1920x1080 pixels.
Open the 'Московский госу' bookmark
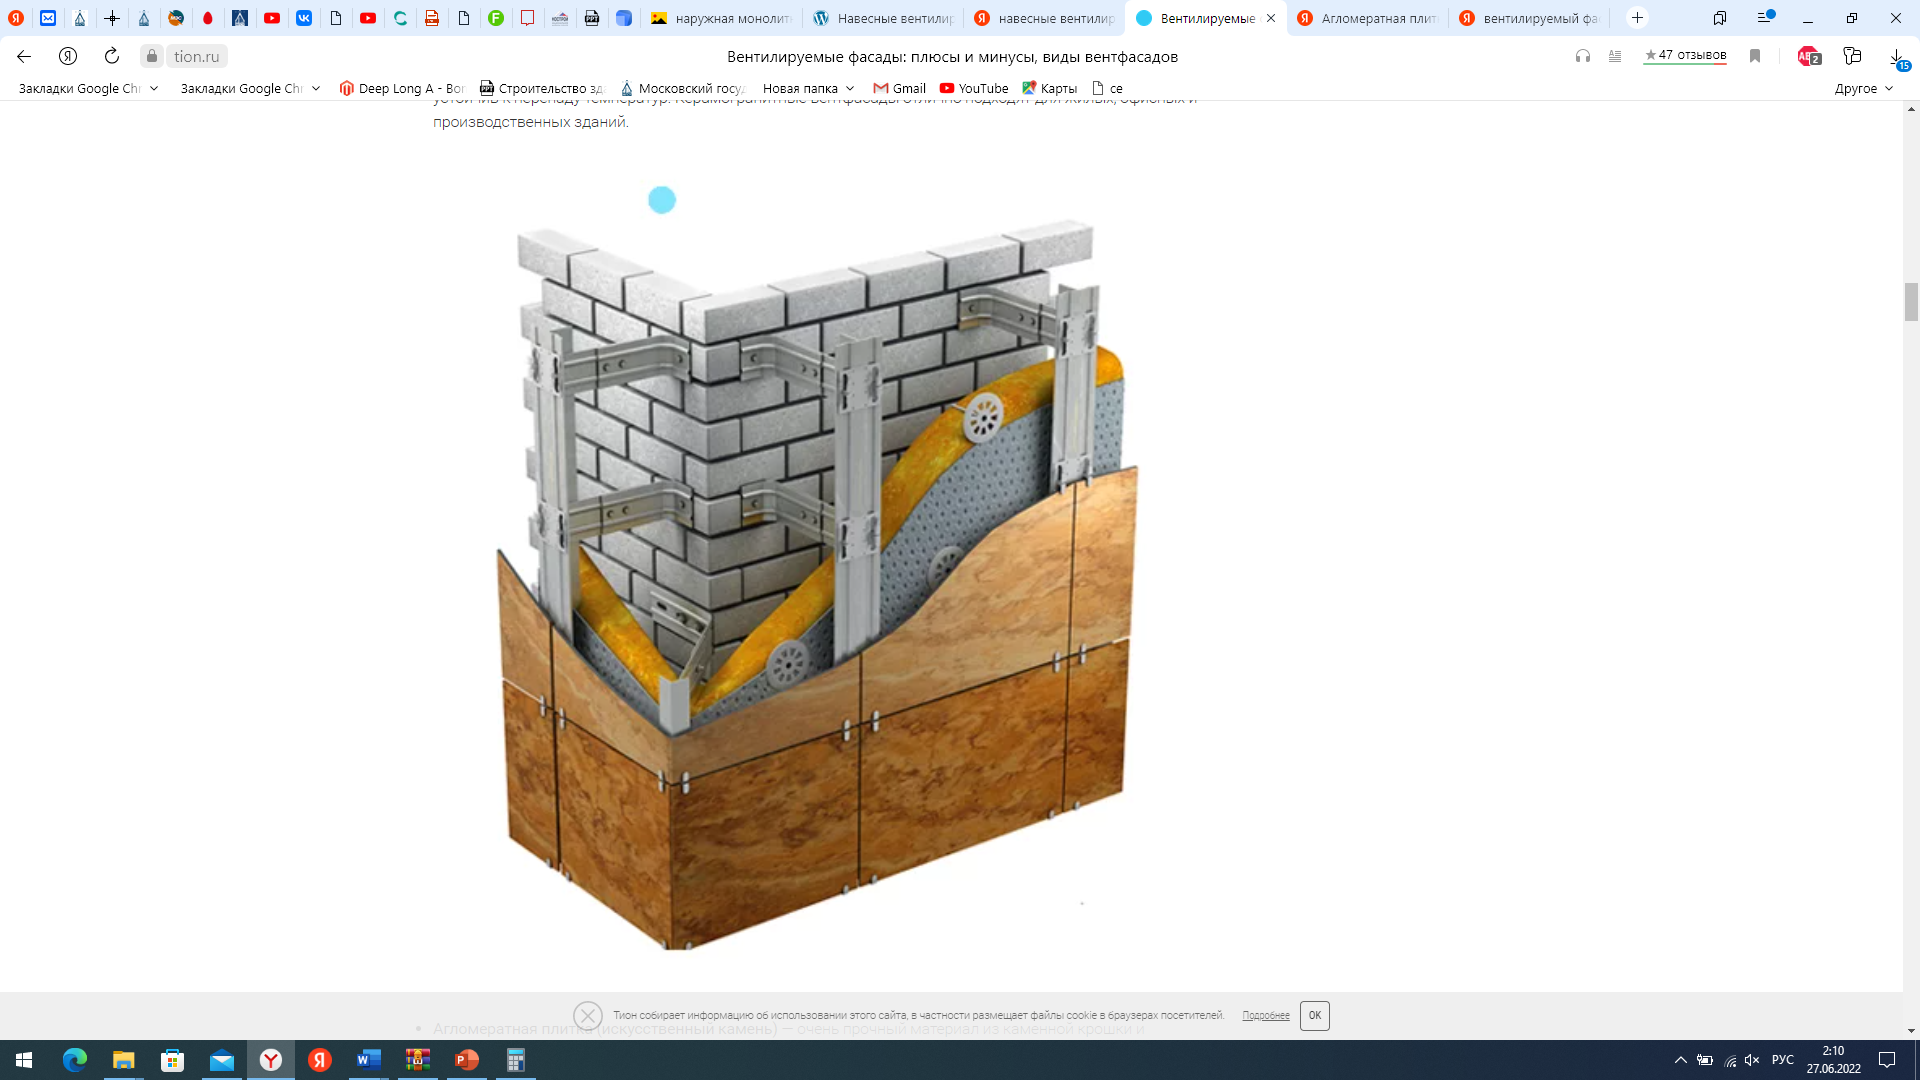(682, 88)
